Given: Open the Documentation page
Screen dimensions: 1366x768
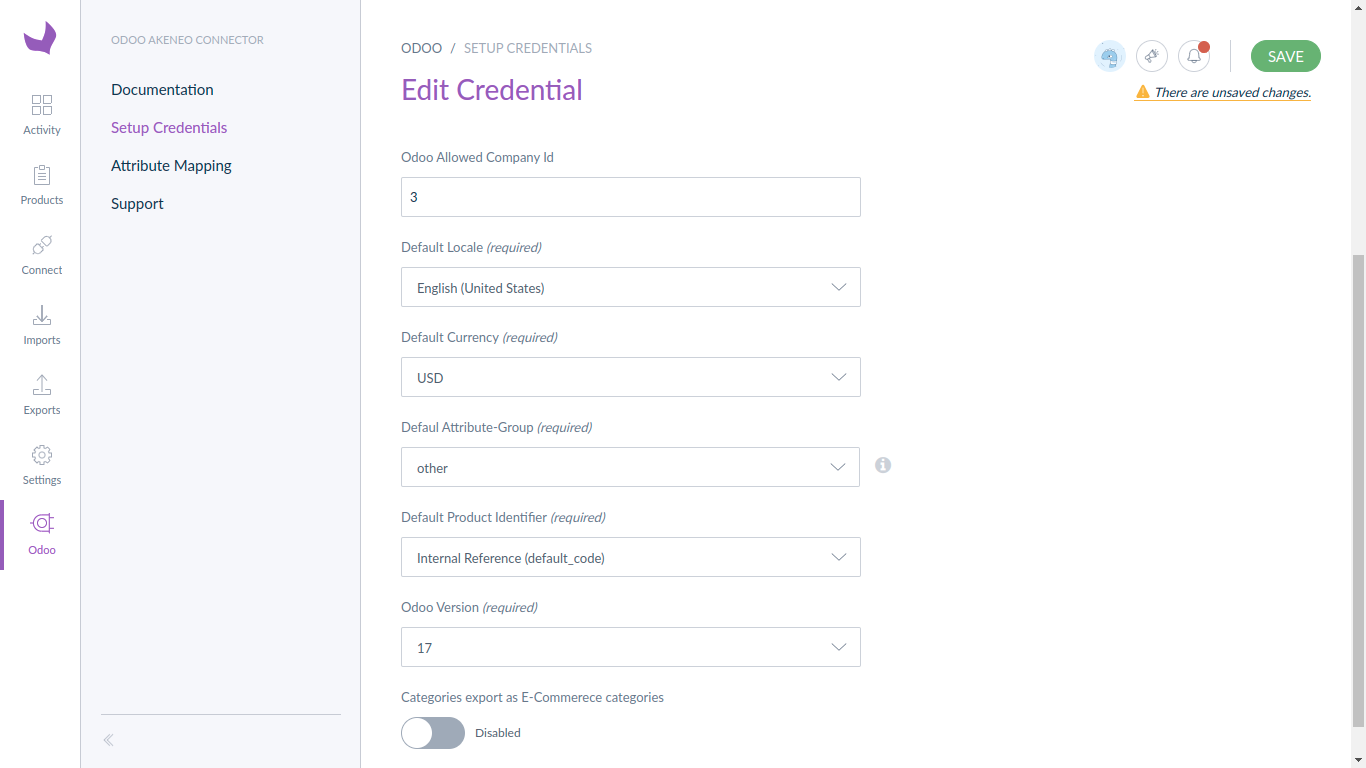Looking at the screenshot, I should (x=162, y=89).
